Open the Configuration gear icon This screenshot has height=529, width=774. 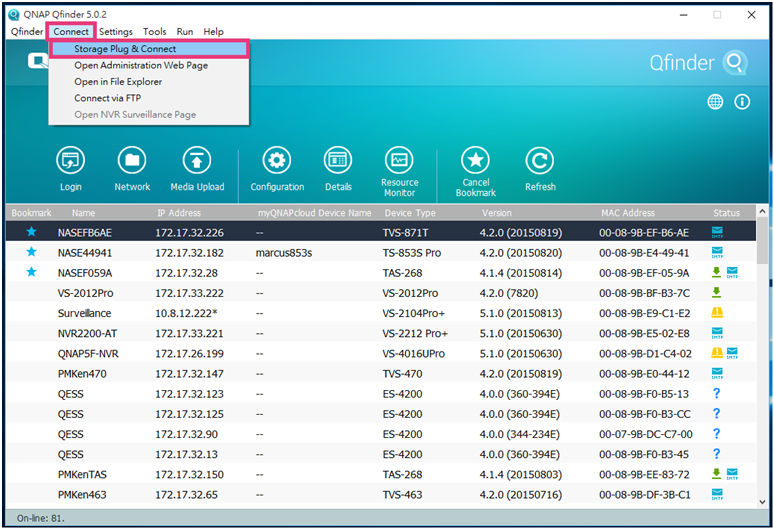277,161
